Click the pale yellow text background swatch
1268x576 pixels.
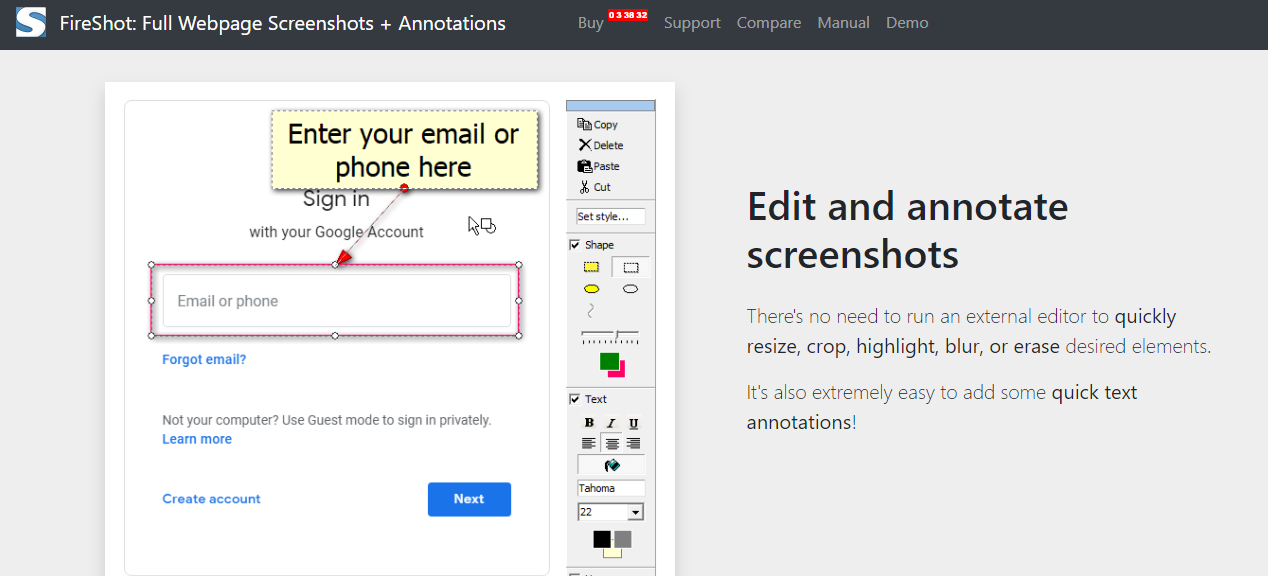point(612,553)
